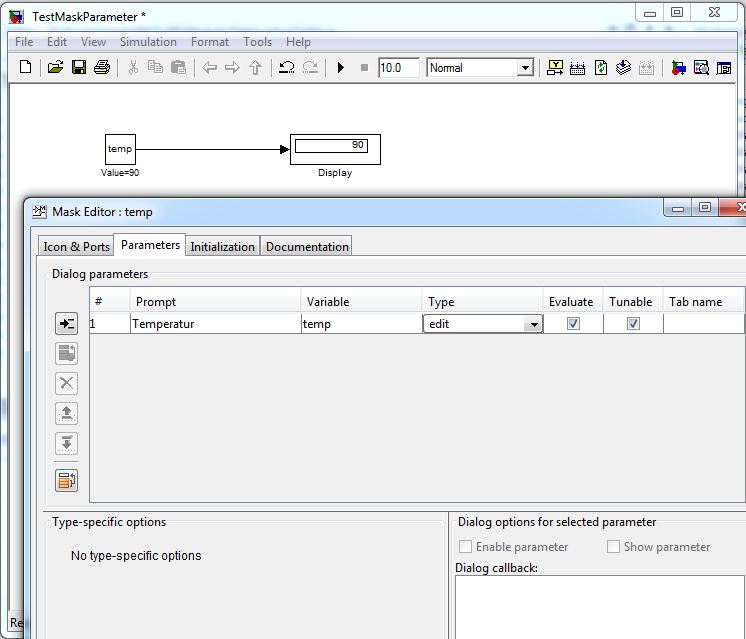The height and width of the screenshot is (639, 746).
Task: Switch to the Initialization tab
Action: coord(222,247)
